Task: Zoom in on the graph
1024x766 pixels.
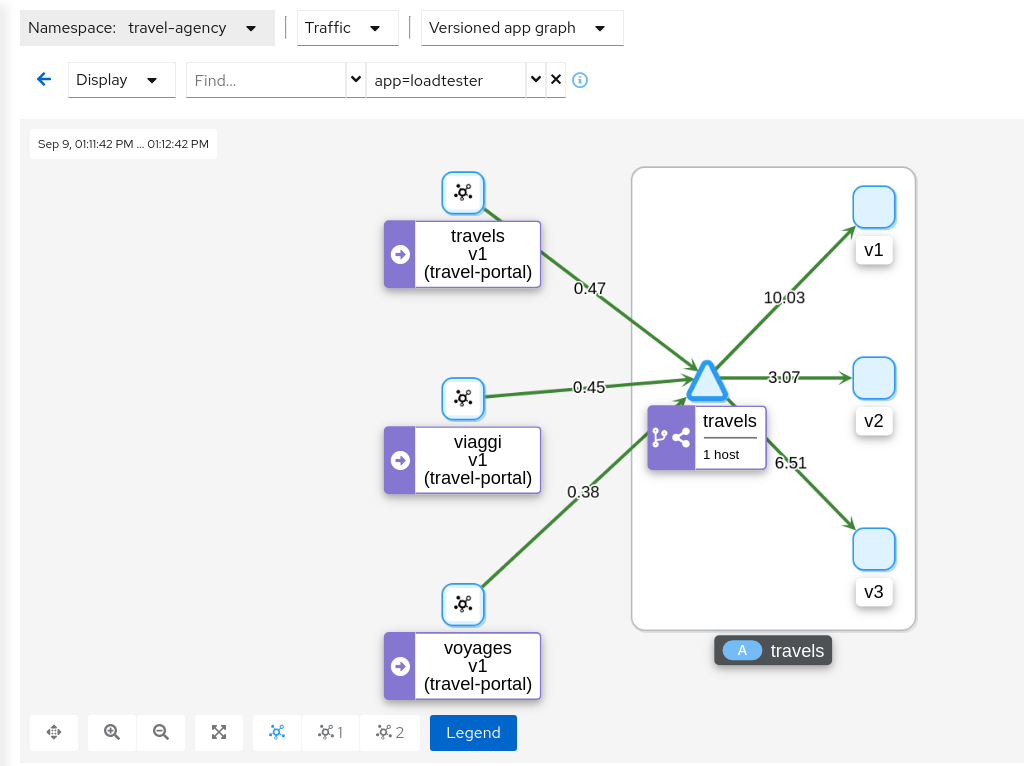Action: tap(112, 732)
